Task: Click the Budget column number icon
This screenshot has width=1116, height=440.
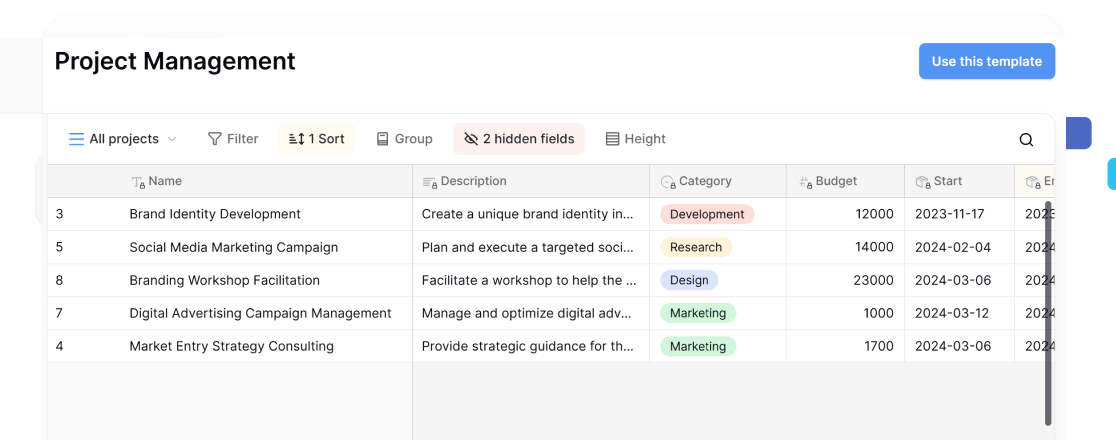Action: [x=805, y=182]
